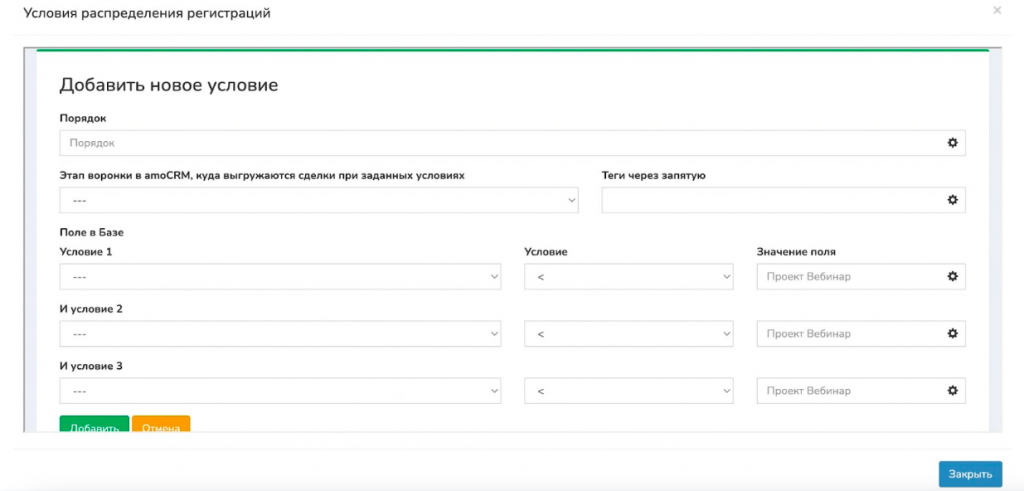Click gear icon in И условие 3 value field
Image resolution: width=1024 pixels, height=491 pixels.
click(952, 391)
